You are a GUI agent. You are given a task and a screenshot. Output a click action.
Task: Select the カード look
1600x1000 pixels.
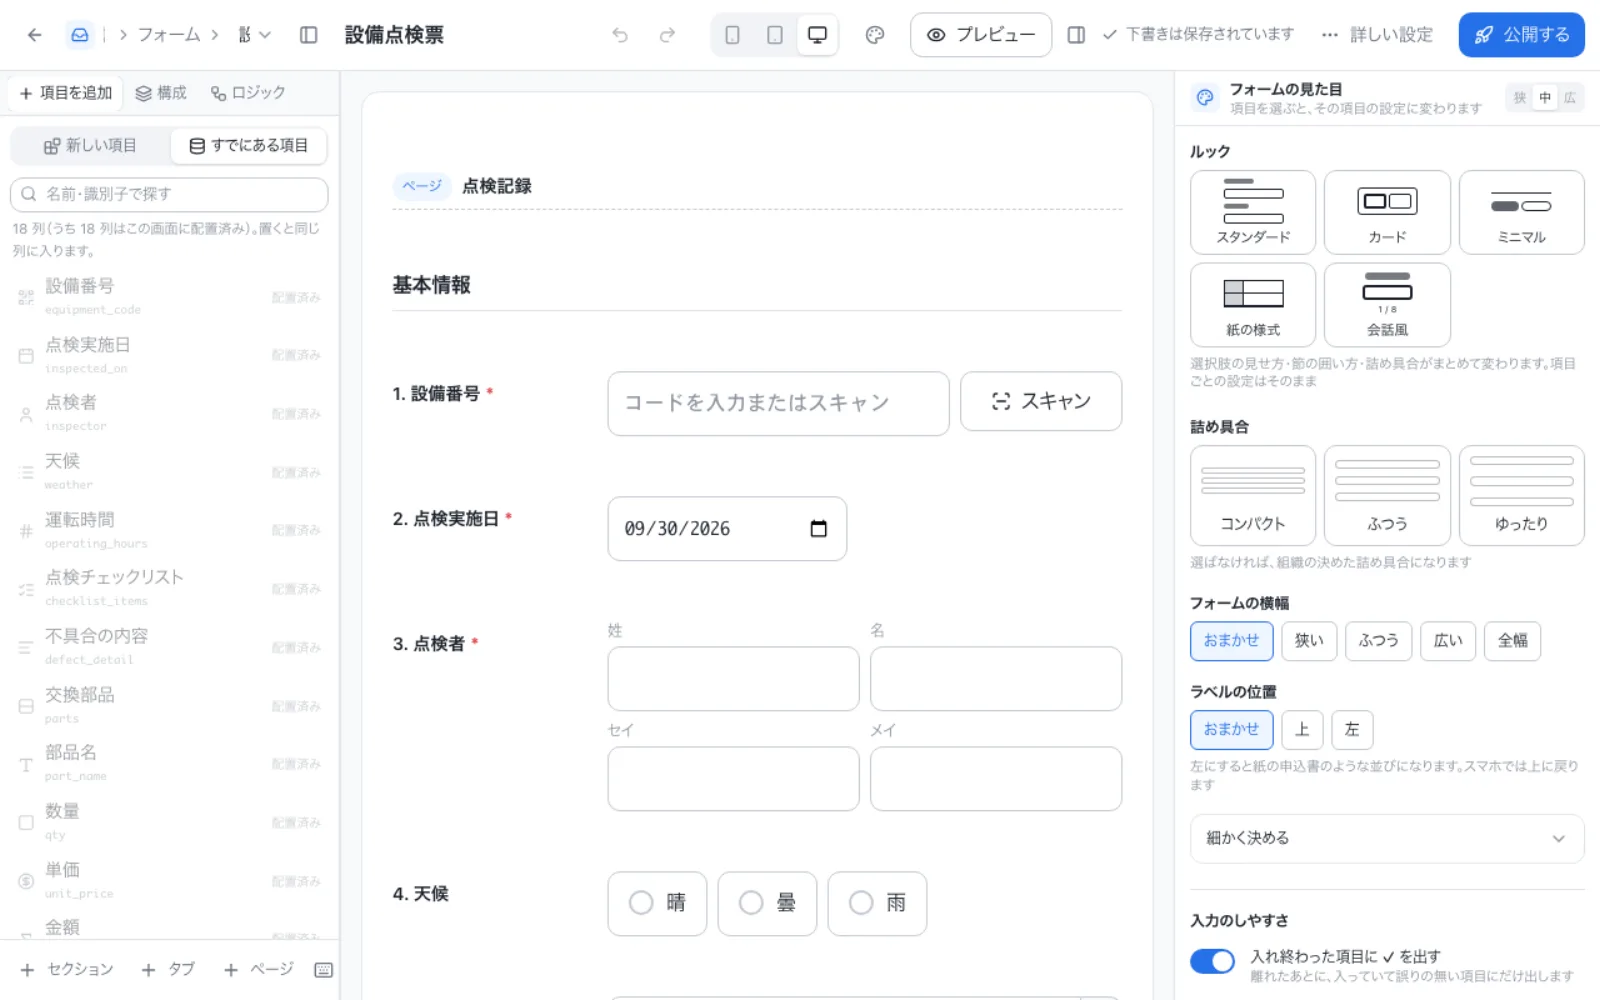(1387, 212)
